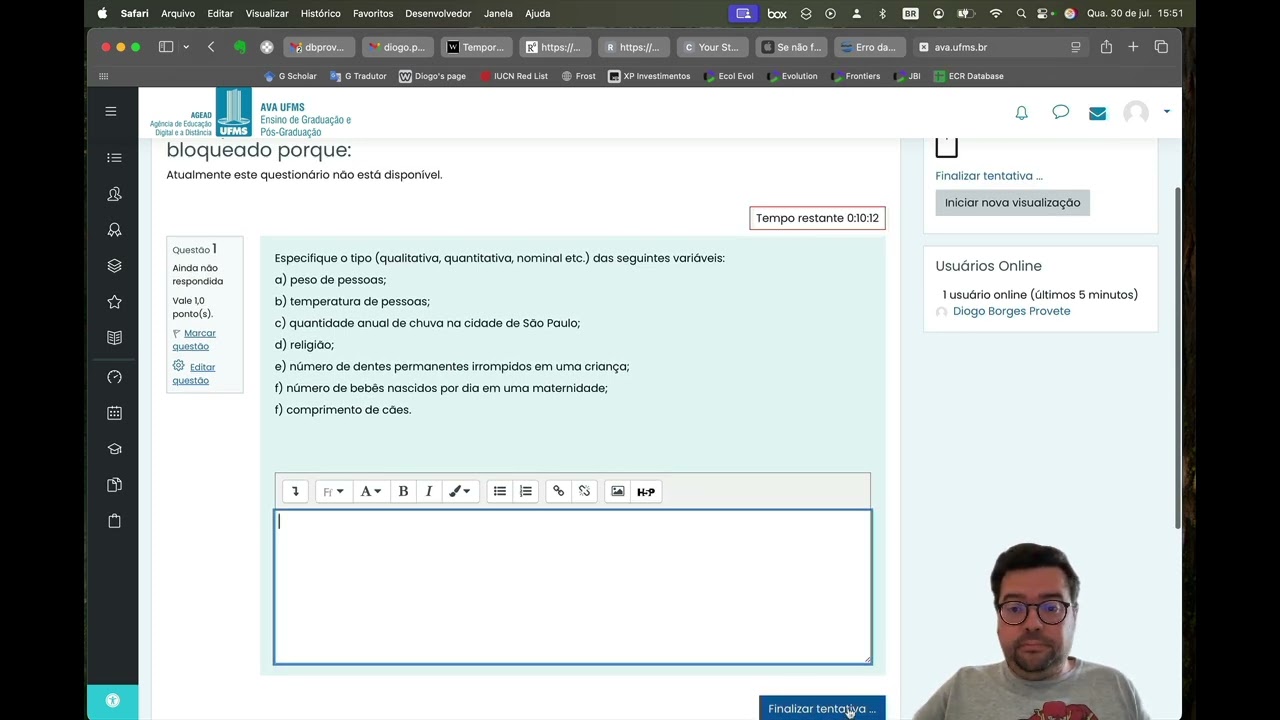Open notifications bell
The width and height of the screenshot is (1280, 720).
pos(1021,113)
